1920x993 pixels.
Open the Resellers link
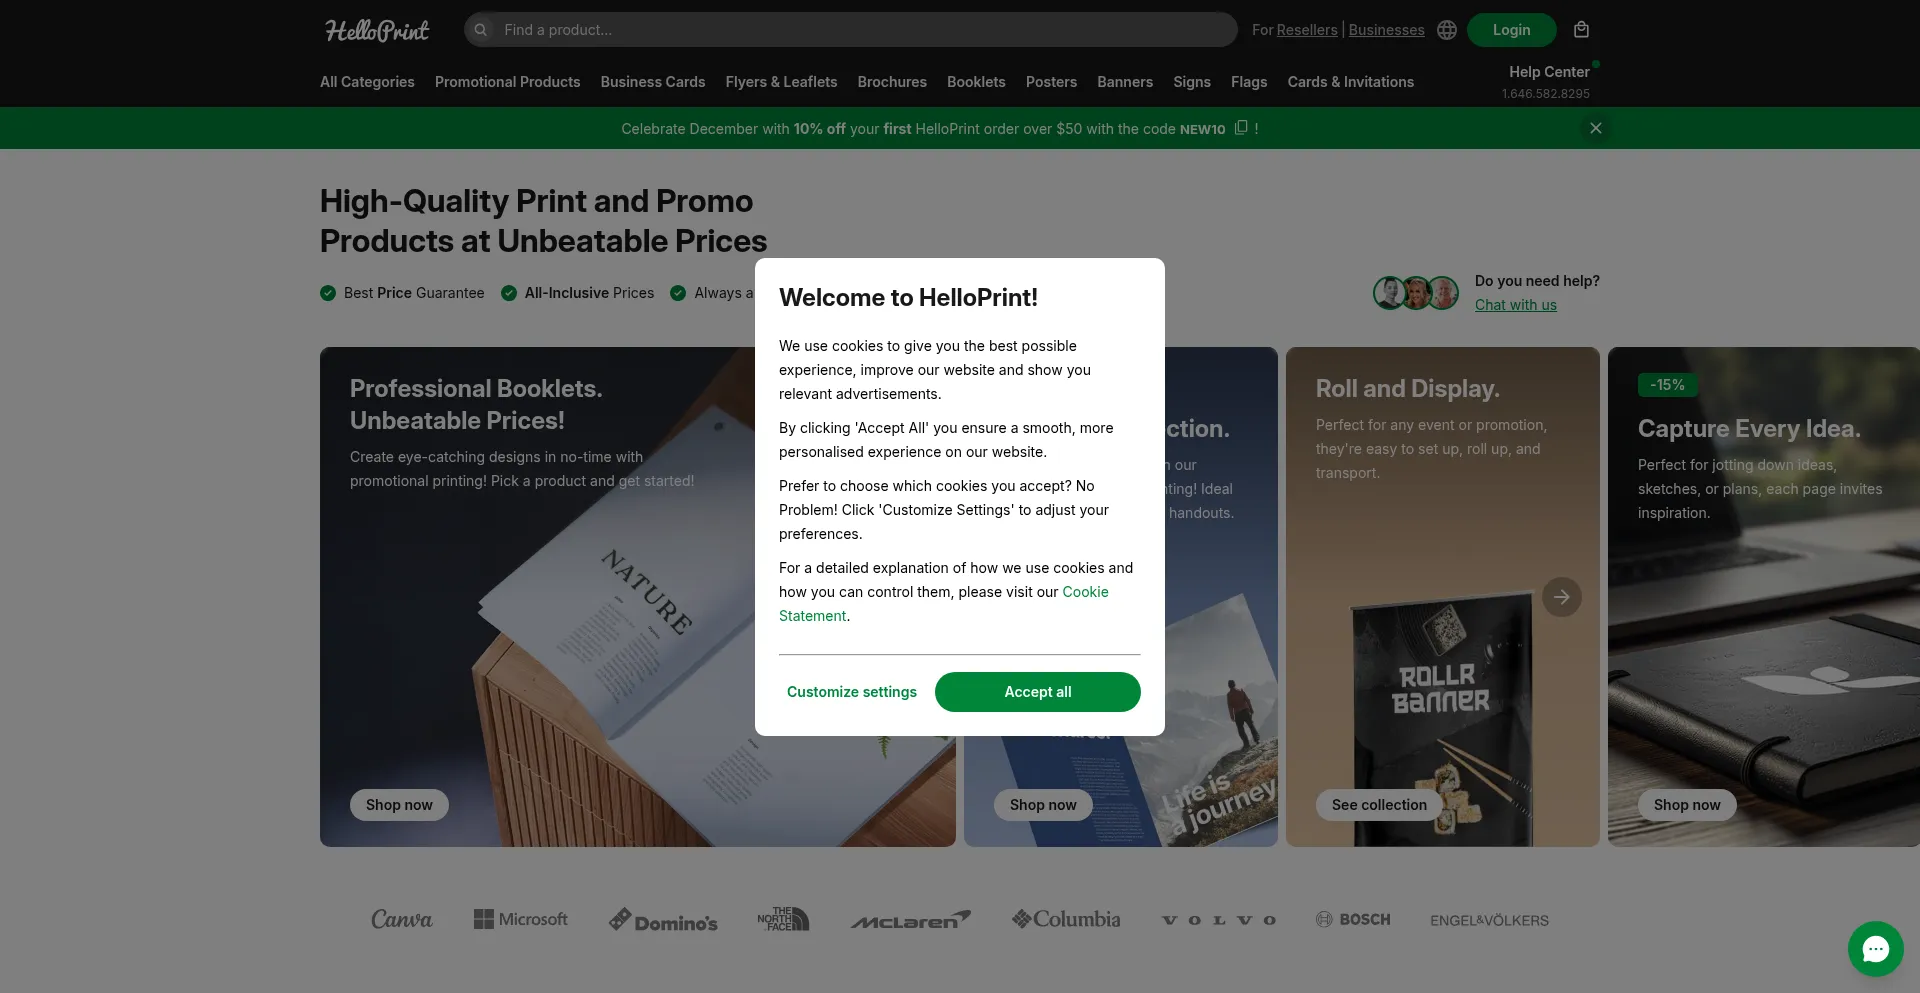(x=1307, y=30)
